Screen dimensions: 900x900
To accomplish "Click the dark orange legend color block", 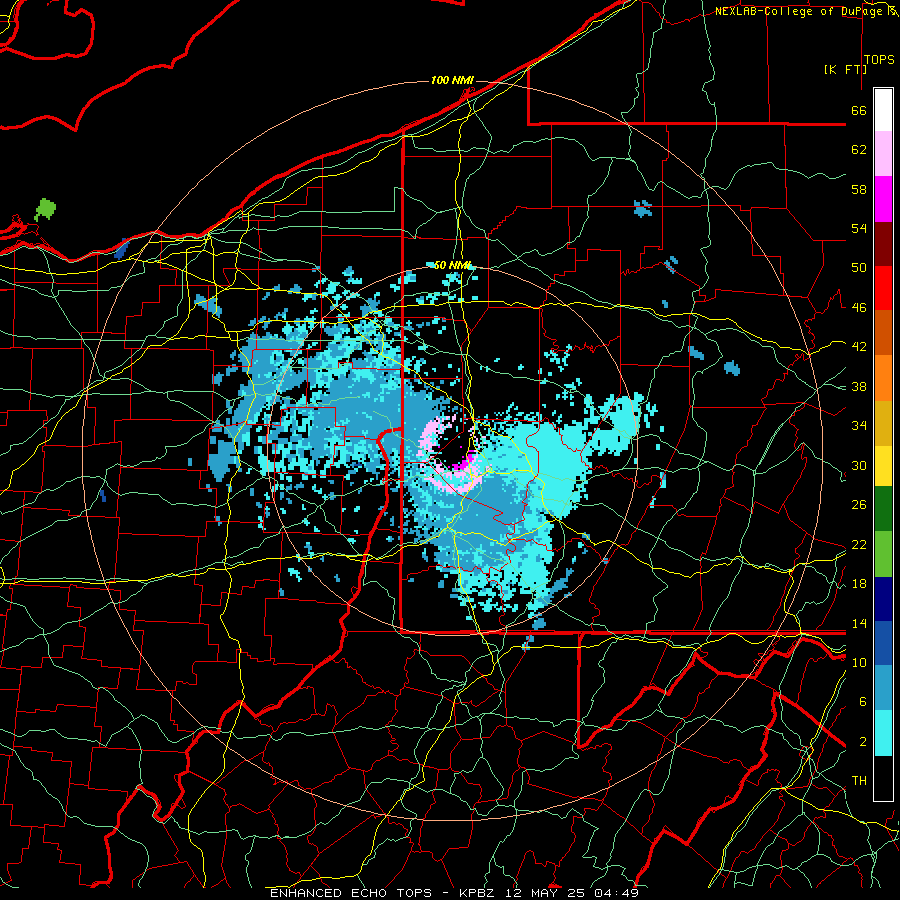I will [883, 333].
